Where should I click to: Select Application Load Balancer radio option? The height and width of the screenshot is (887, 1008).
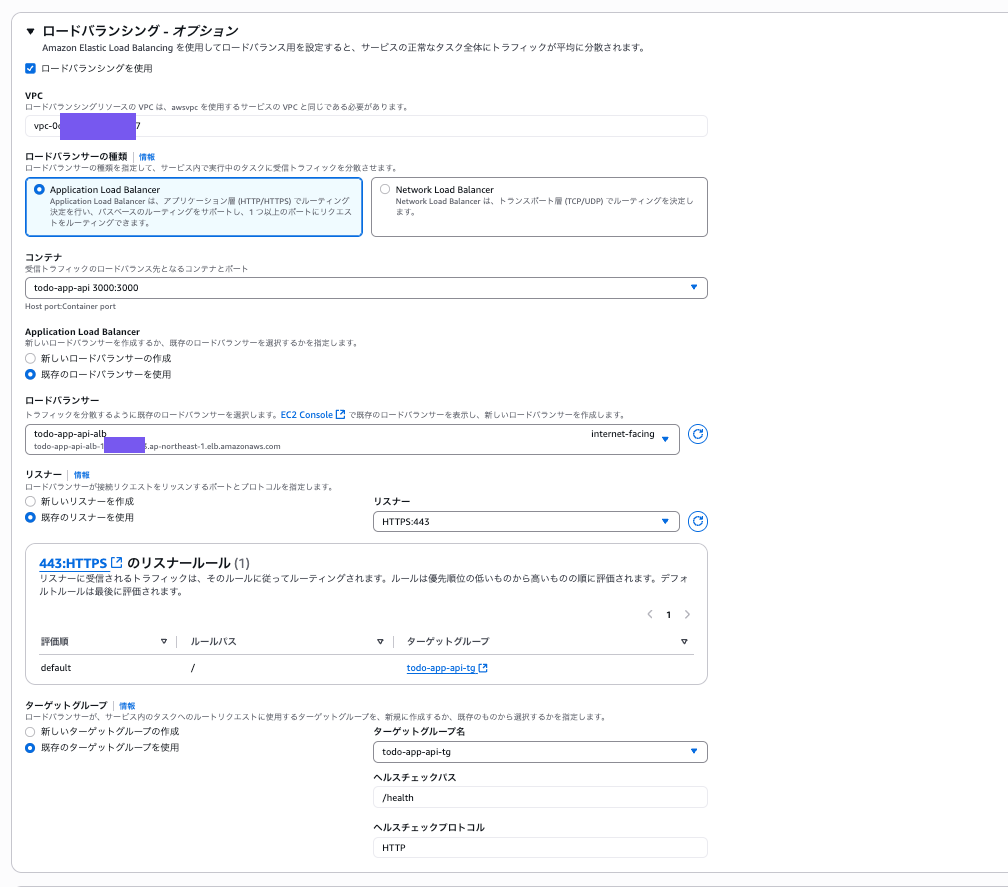[39, 190]
